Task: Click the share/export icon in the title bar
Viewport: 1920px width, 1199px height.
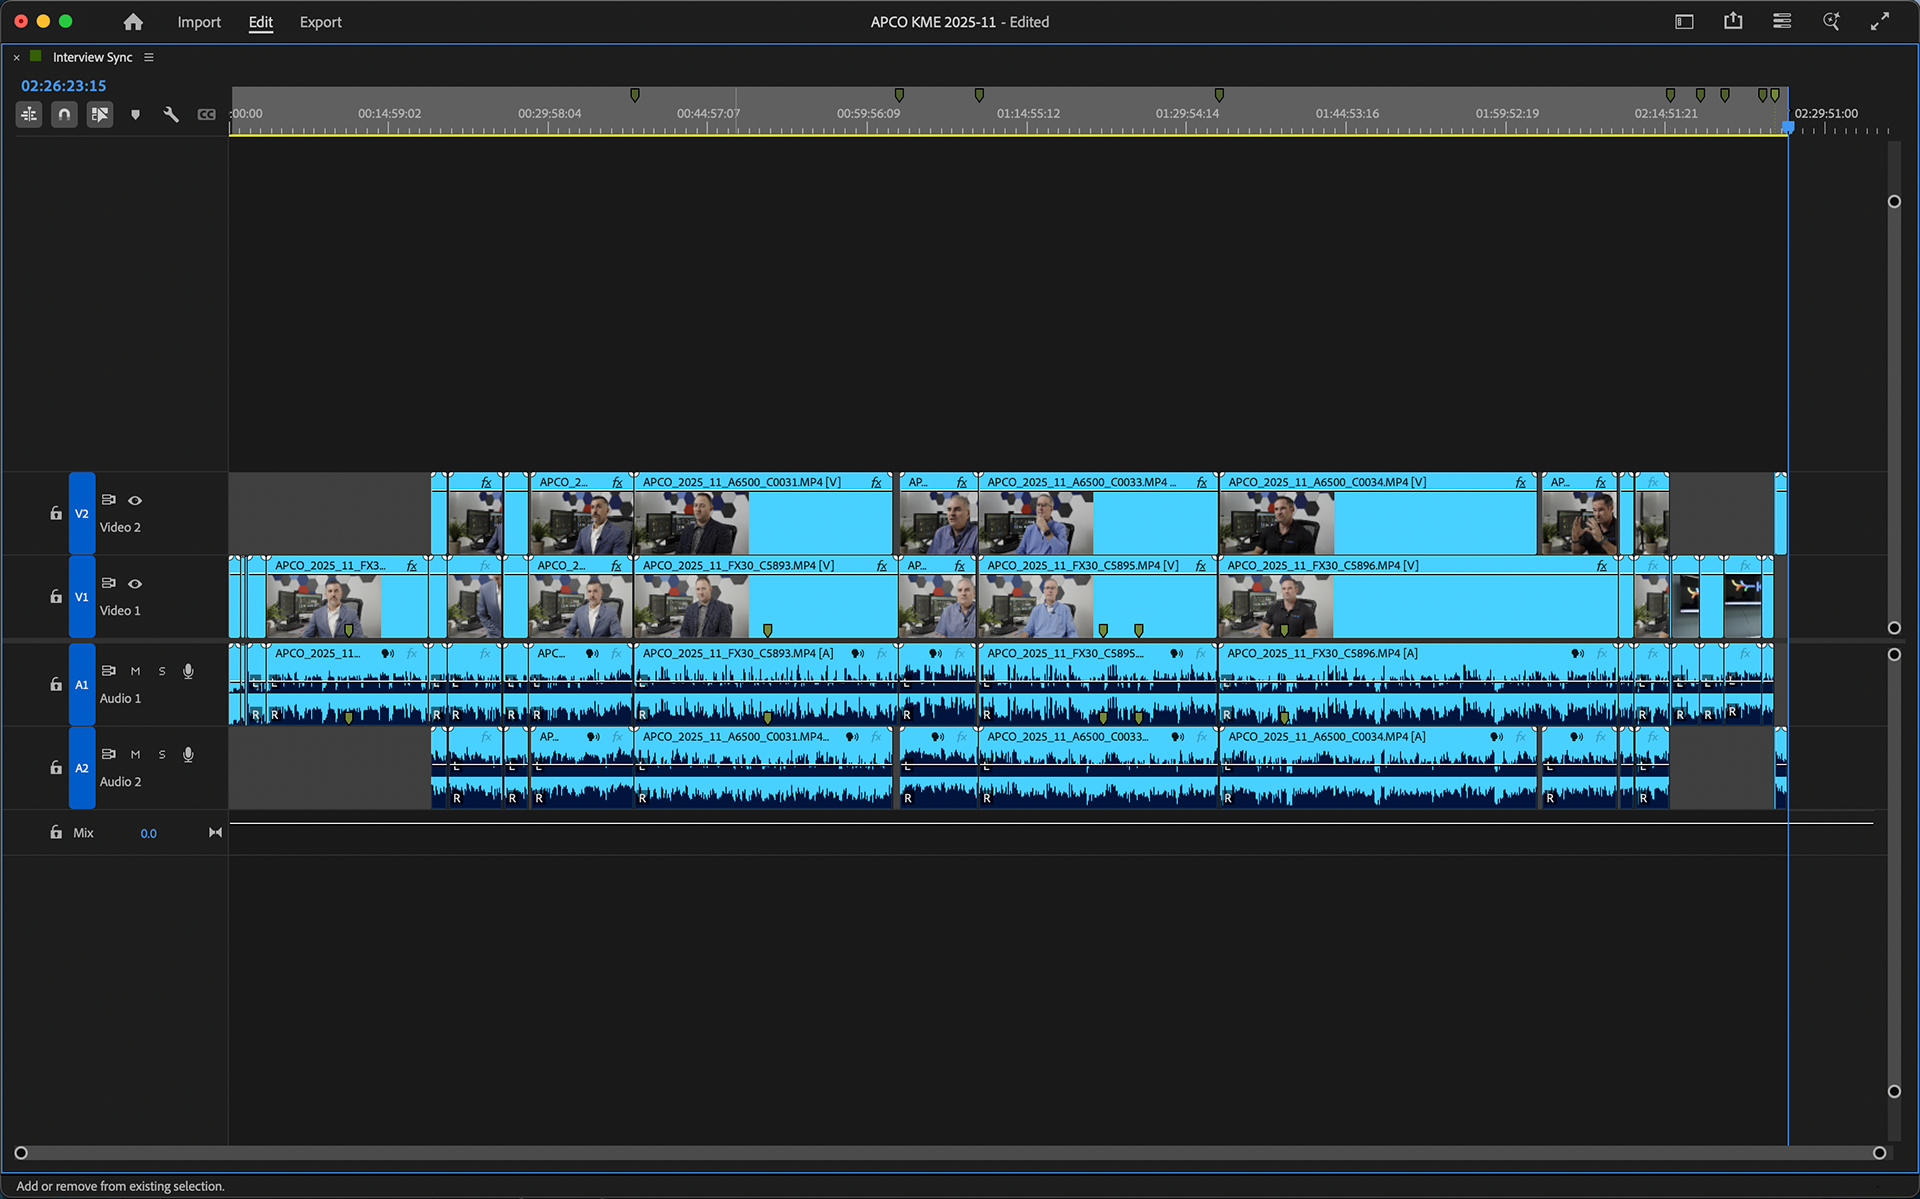Action: 1733,21
